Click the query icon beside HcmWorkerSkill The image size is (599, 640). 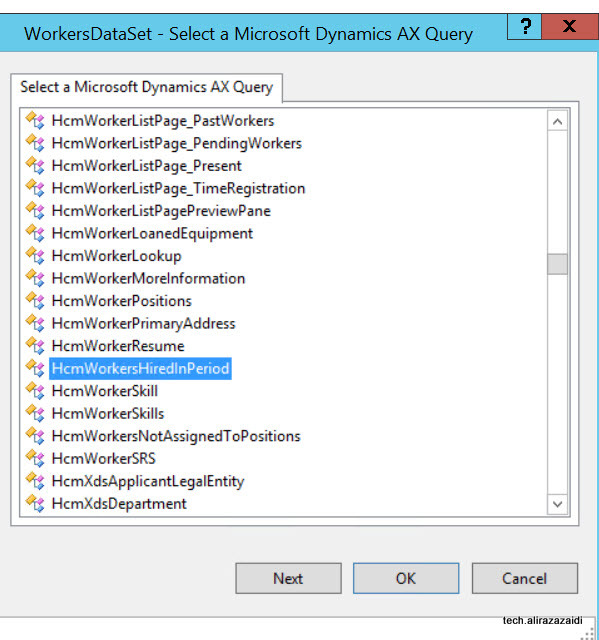coord(35,391)
